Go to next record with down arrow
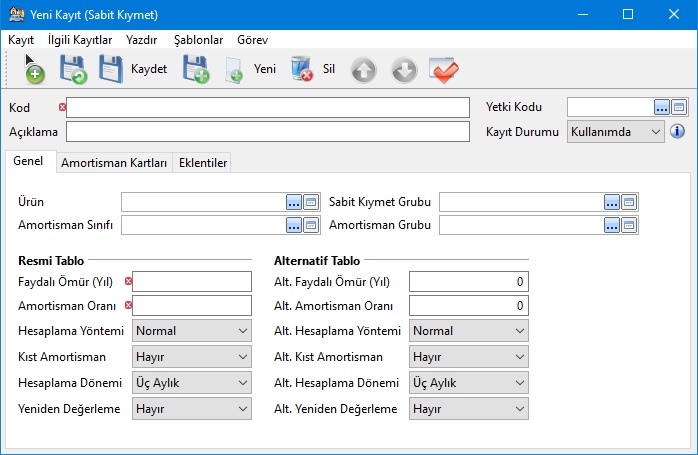Screen dimensions: 698x455 pos(403,70)
